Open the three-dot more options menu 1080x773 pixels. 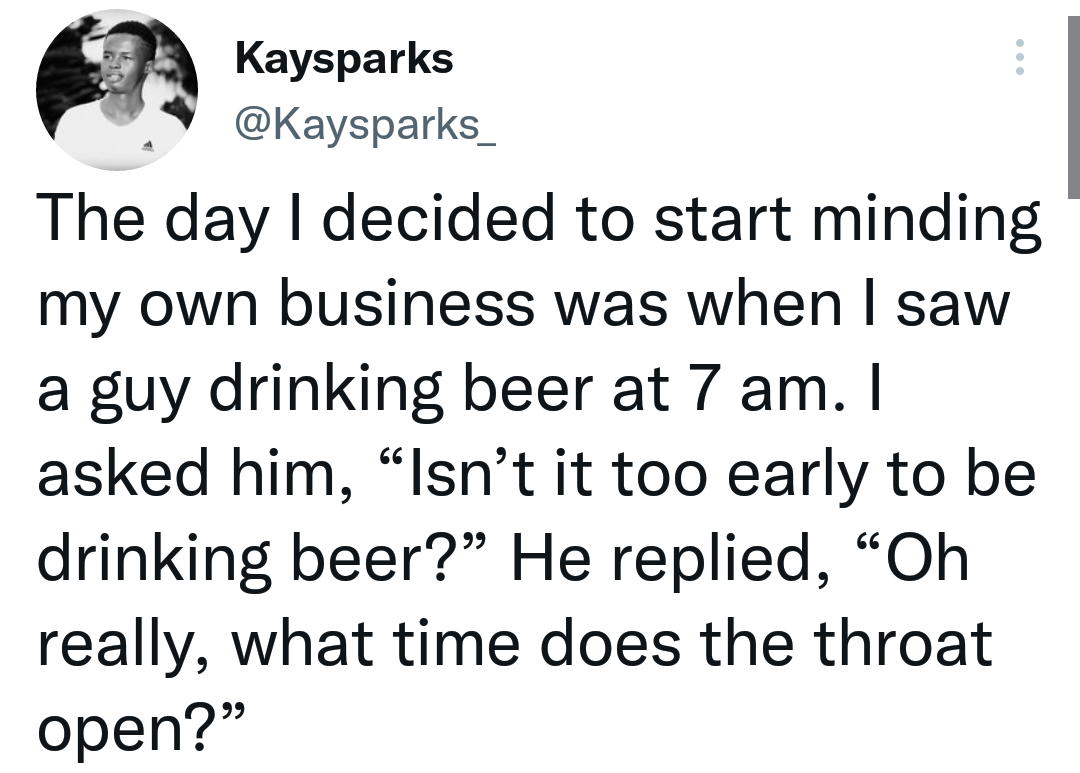click(x=1020, y=56)
